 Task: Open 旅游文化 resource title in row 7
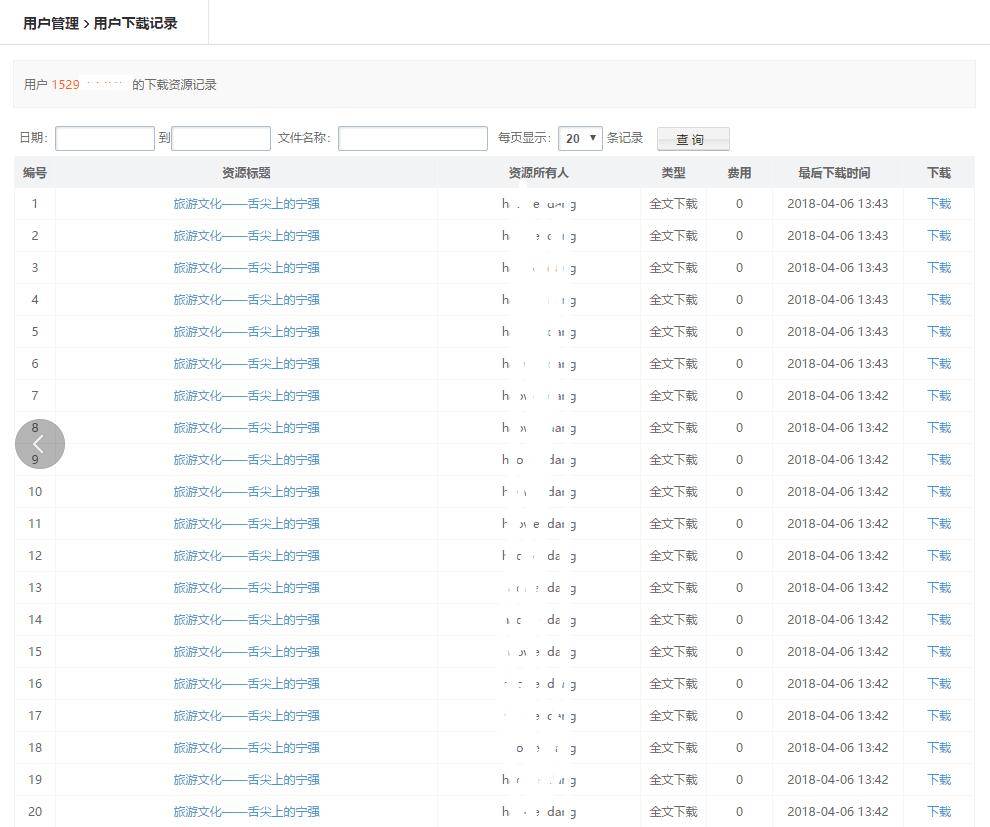tap(246, 396)
